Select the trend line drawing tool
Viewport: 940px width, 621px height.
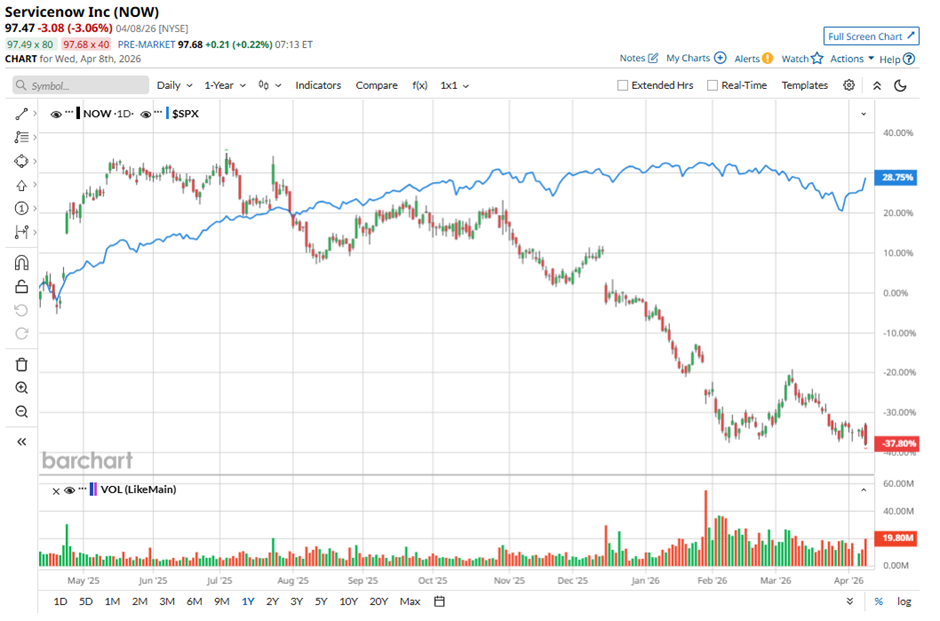coord(22,114)
